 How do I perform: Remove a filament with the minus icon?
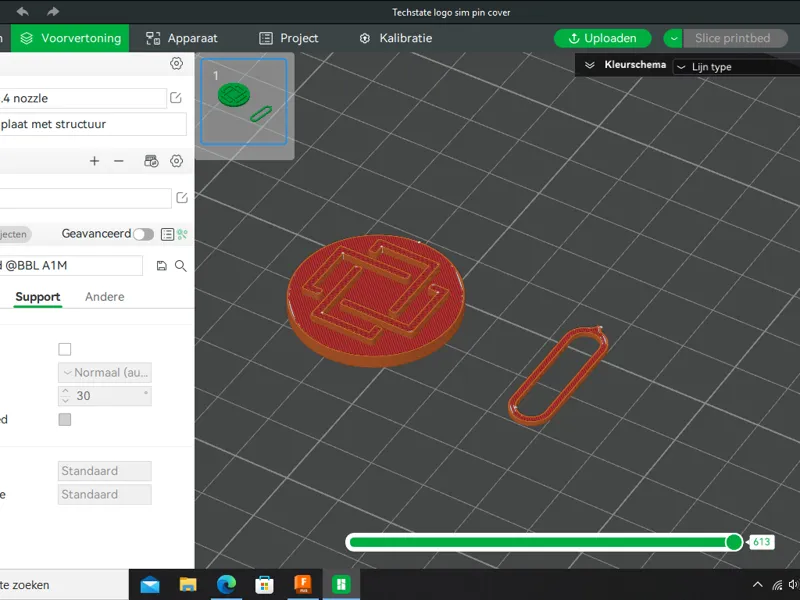[x=119, y=161]
